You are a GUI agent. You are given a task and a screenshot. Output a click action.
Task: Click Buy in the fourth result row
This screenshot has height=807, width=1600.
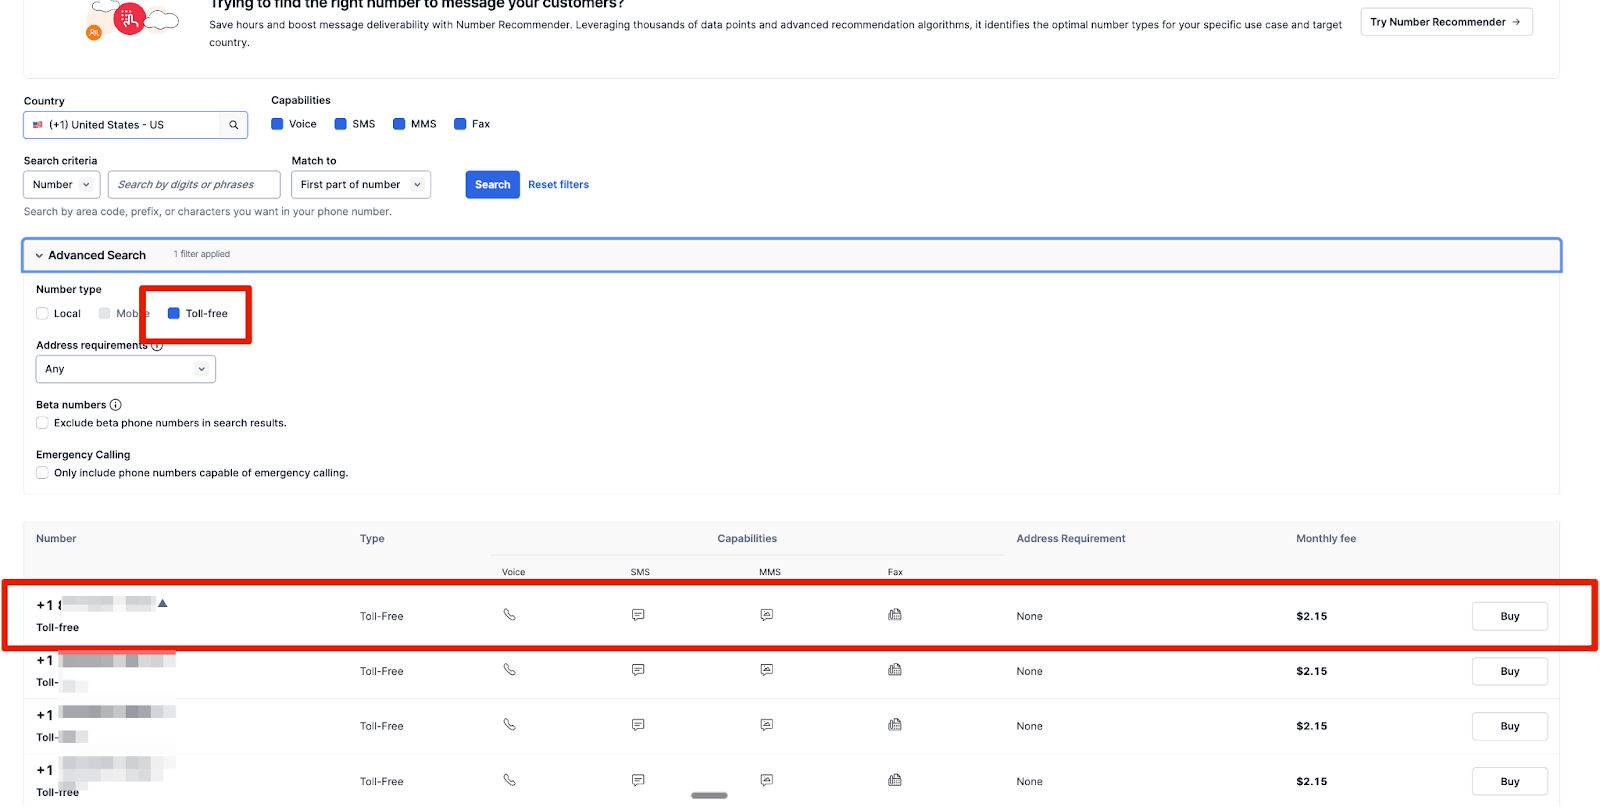tap(1509, 781)
